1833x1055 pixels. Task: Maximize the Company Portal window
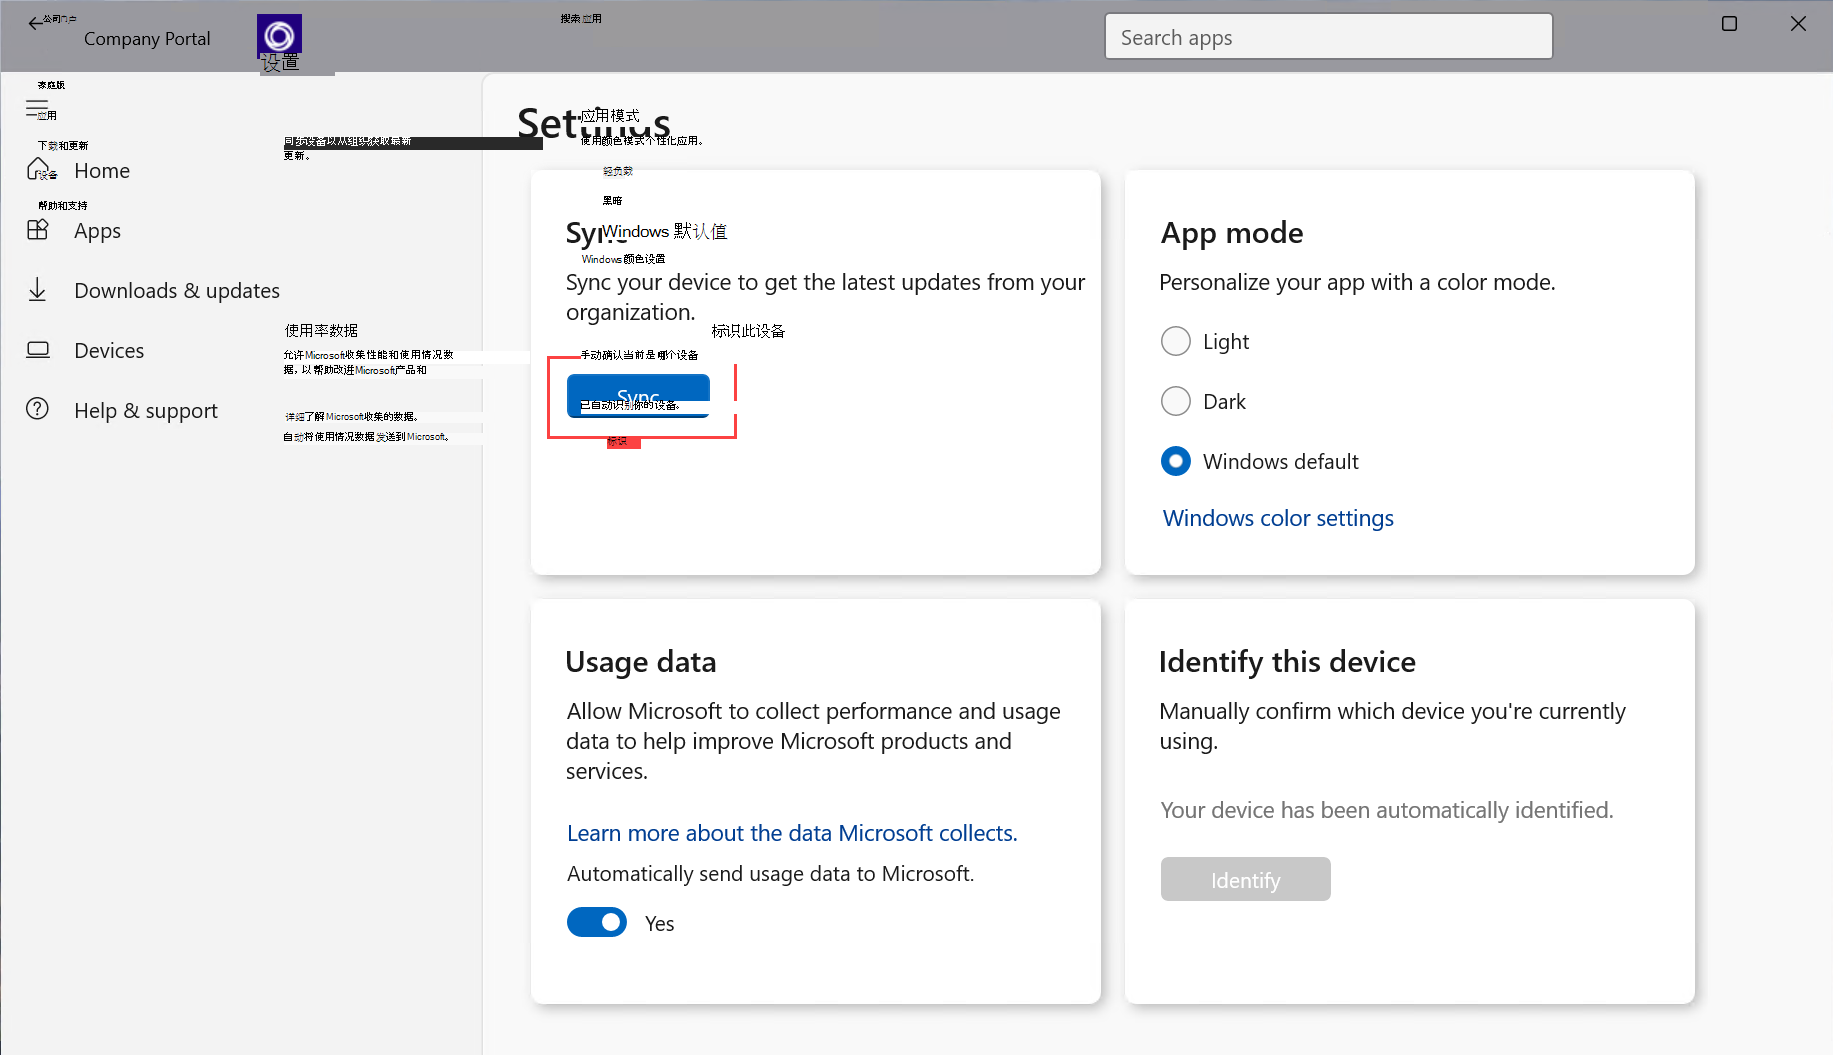pyautogui.click(x=1729, y=24)
